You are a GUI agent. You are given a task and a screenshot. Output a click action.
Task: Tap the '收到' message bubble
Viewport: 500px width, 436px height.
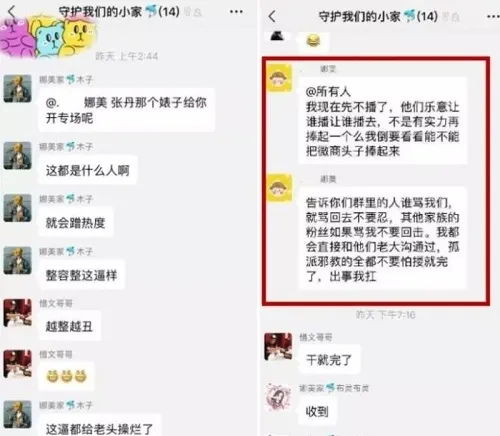coord(317,412)
